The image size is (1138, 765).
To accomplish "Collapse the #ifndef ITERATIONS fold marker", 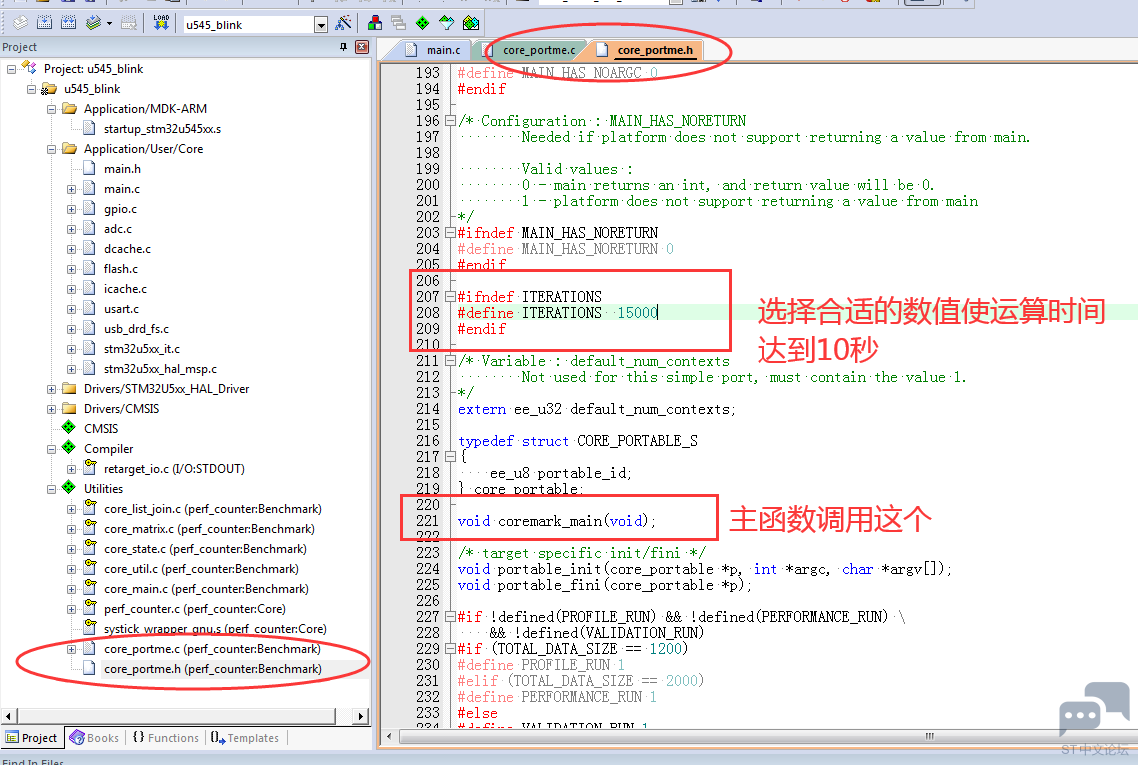I will 450,297.
